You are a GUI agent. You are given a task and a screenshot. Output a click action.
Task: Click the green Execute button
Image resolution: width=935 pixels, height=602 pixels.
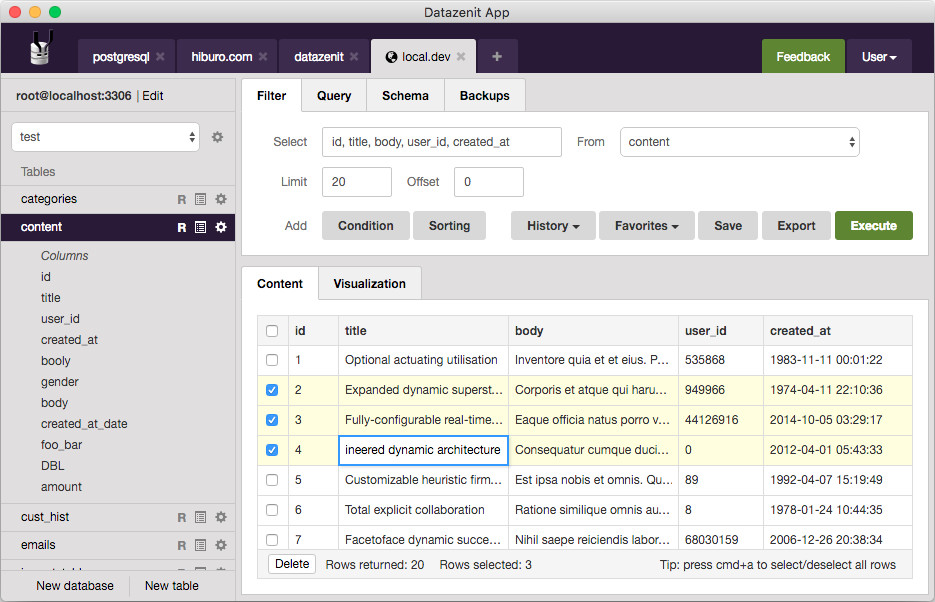point(874,226)
